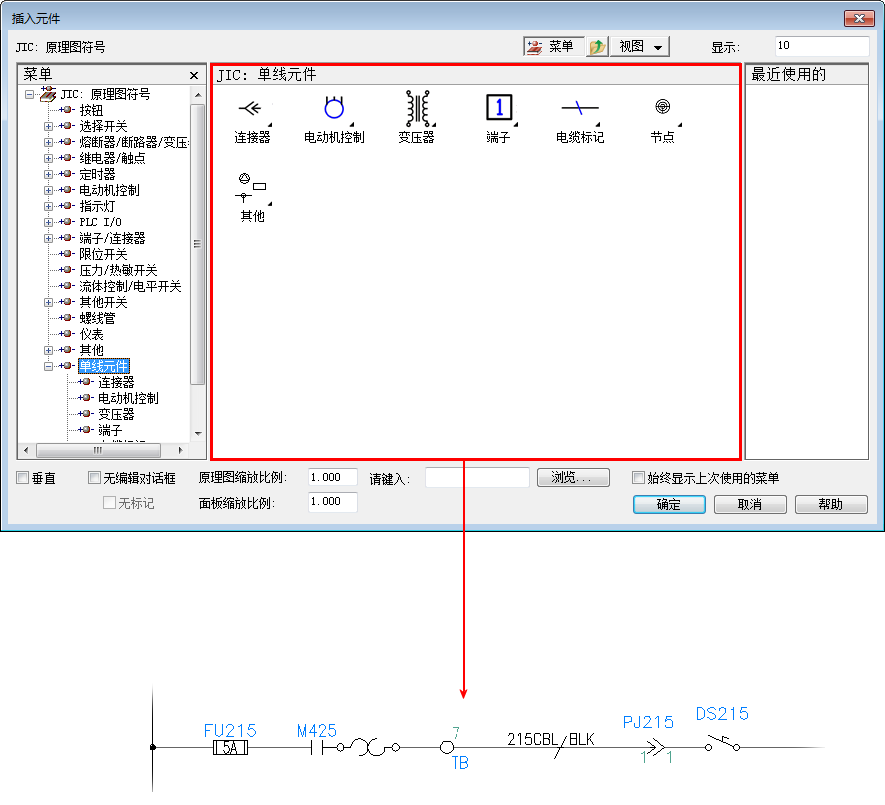The image size is (885, 805).
Task: Expand the 指示灯 tree node
Action: [x=49, y=207]
